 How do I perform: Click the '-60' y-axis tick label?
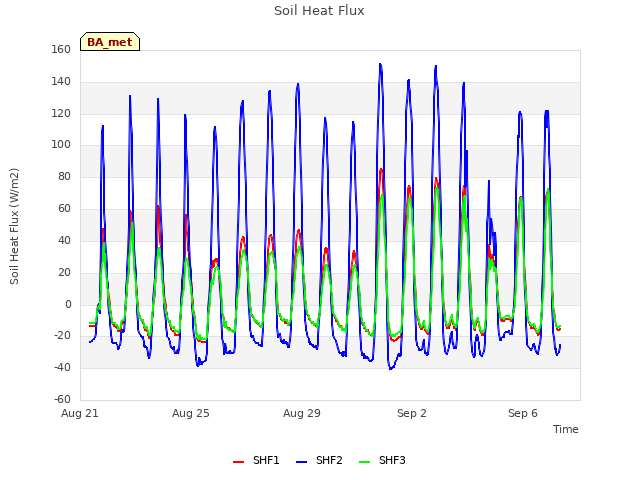(62, 400)
